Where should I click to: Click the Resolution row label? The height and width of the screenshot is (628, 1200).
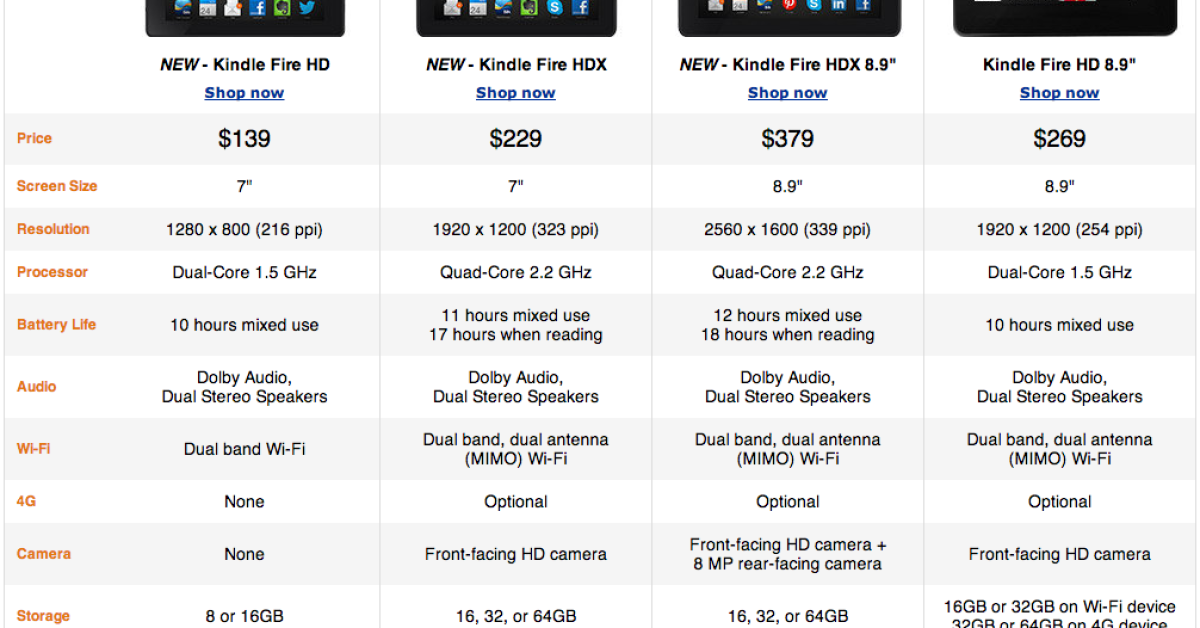click(x=53, y=229)
